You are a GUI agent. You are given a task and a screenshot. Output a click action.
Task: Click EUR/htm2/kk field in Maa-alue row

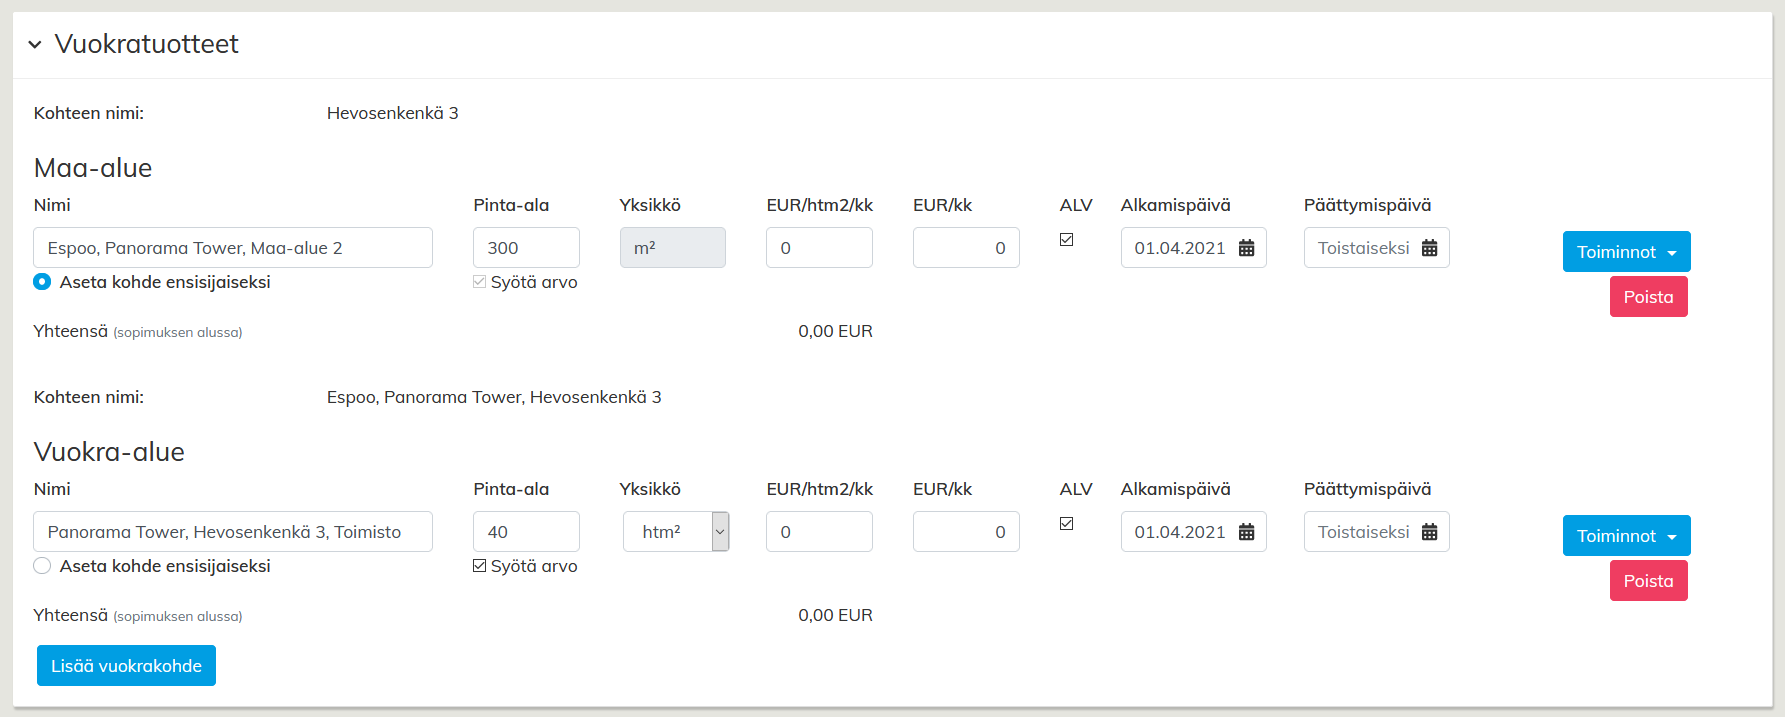(819, 248)
